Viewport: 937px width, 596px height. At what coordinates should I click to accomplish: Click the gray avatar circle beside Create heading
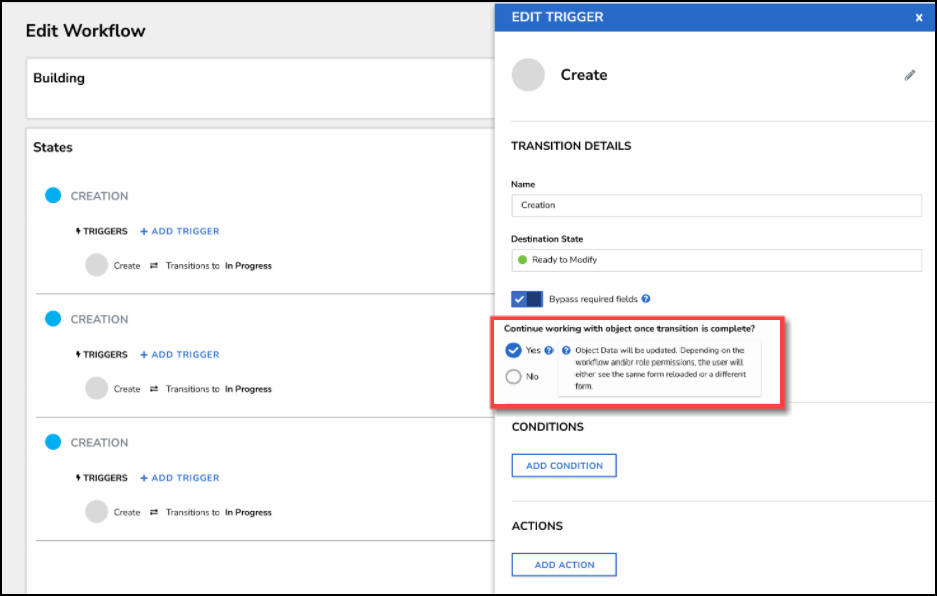(x=528, y=75)
